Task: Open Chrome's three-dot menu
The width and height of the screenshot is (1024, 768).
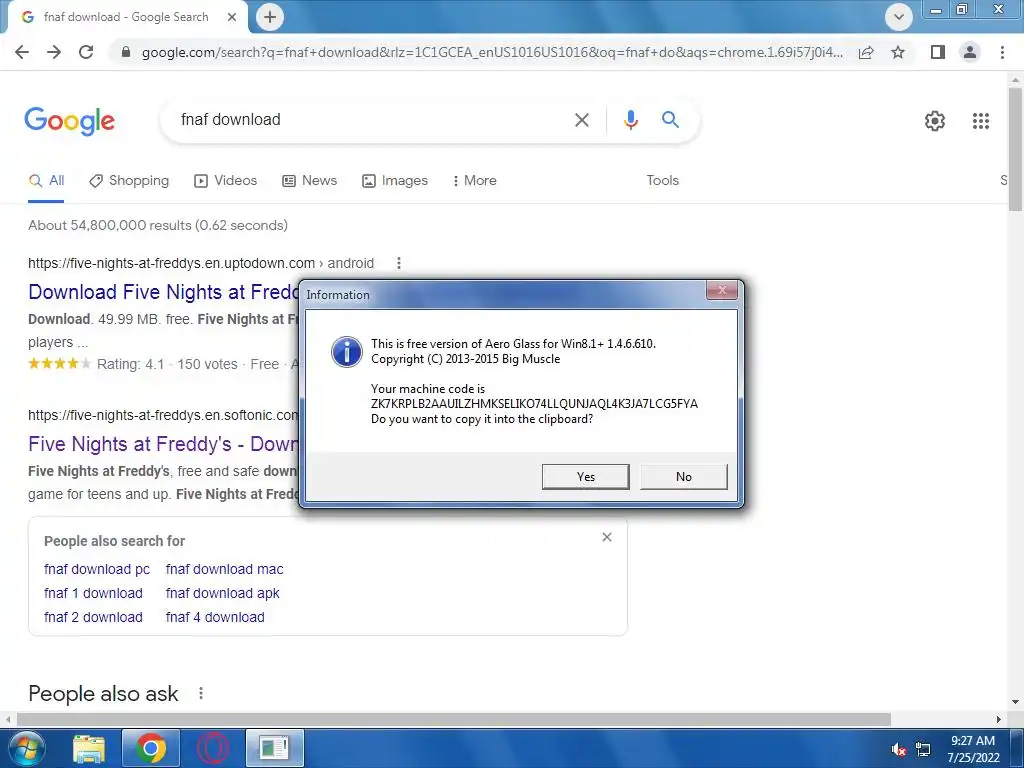Action: [1002, 52]
